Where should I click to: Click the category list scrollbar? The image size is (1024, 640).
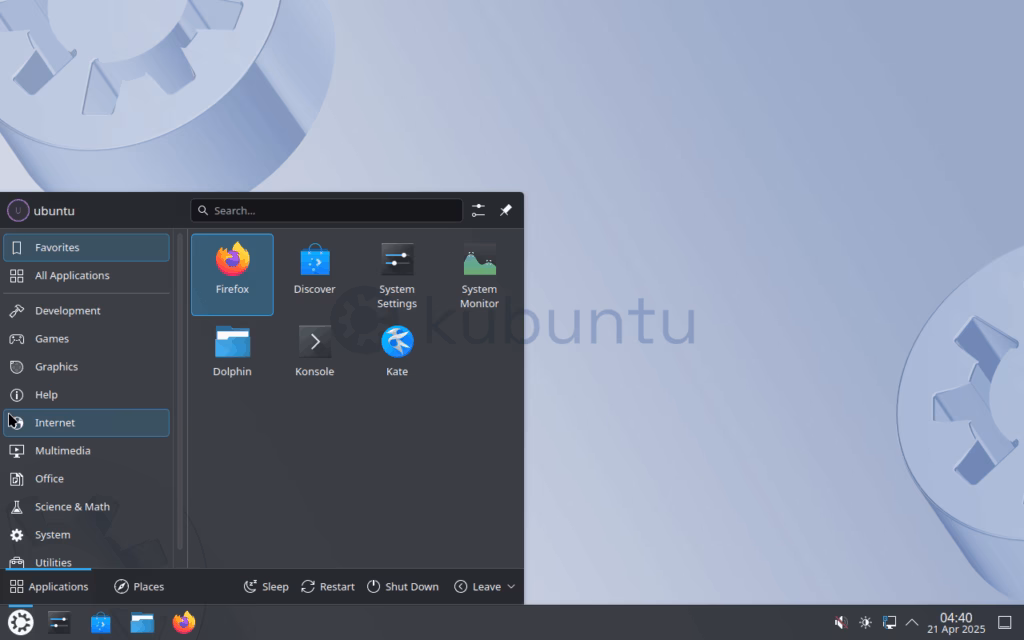click(x=180, y=392)
